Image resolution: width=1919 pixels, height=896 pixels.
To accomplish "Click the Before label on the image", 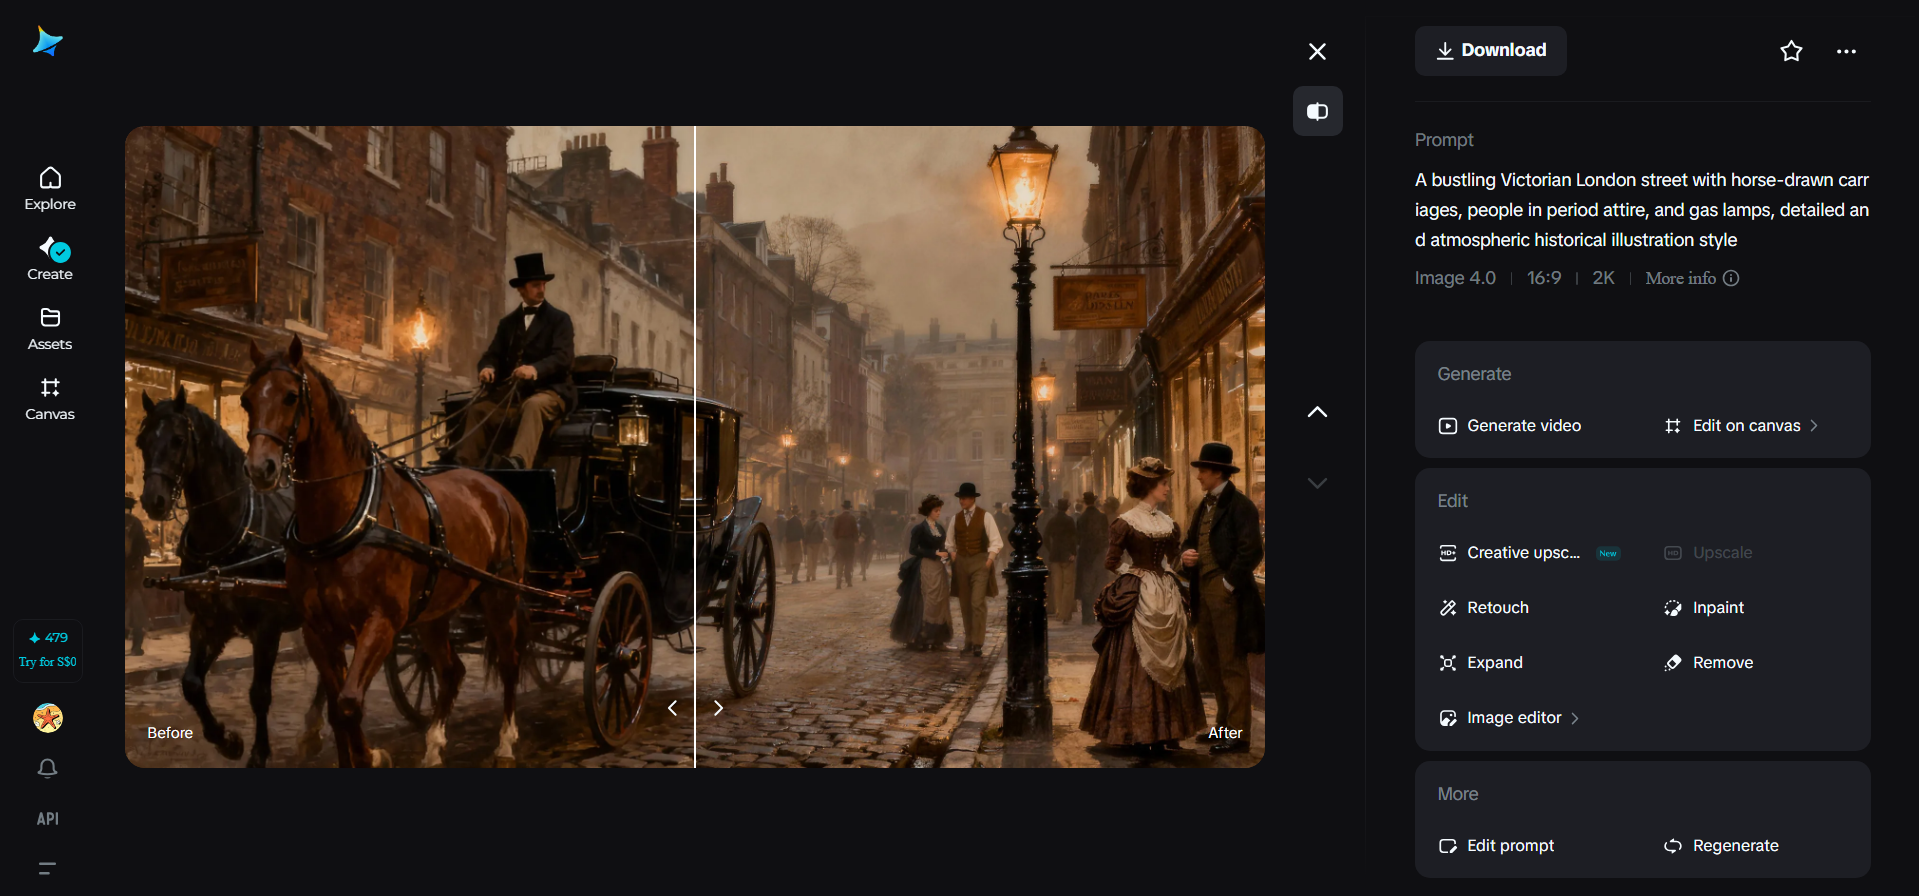I will point(170,733).
